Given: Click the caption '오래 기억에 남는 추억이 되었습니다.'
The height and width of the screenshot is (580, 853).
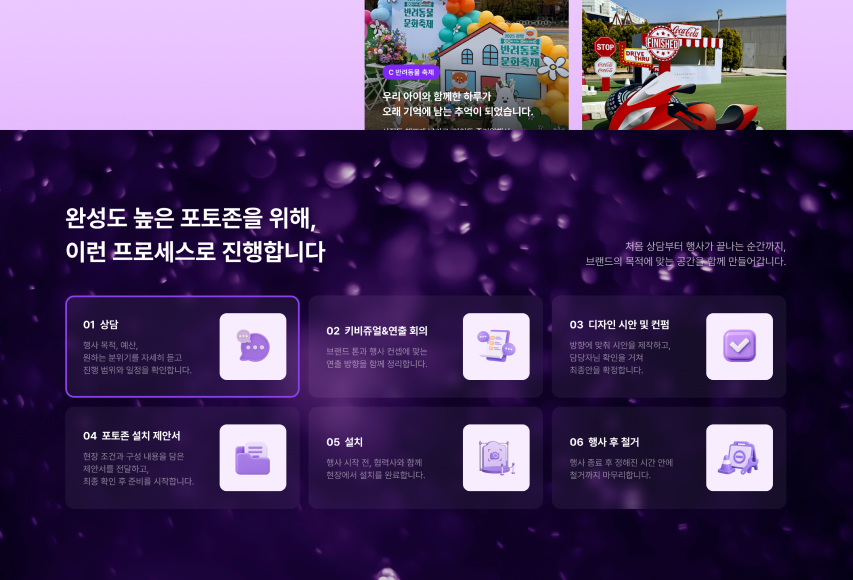Looking at the screenshot, I should coord(458,112).
